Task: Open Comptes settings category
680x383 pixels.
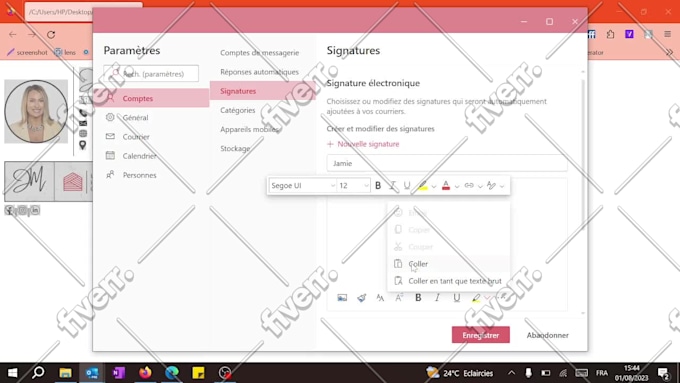Action: (x=152, y=98)
